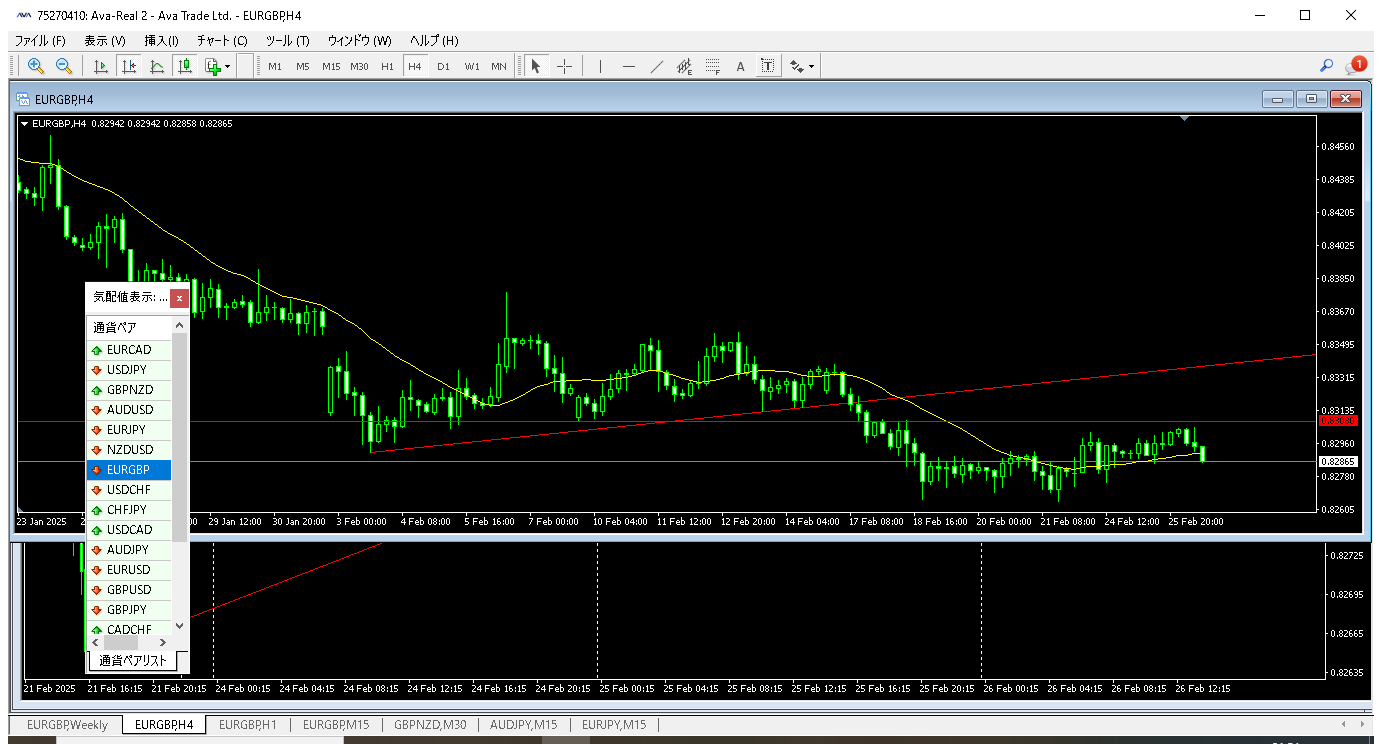
Task: Select CHFJPY in the symbol list
Action: coord(129,510)
